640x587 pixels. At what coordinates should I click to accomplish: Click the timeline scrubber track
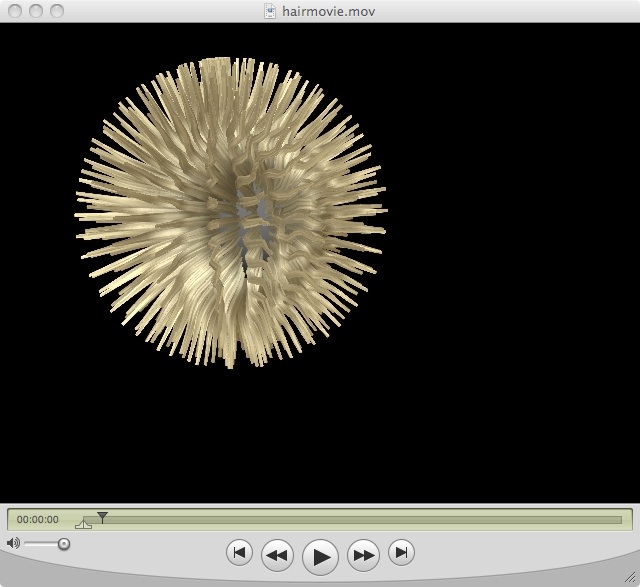(352, 520)
